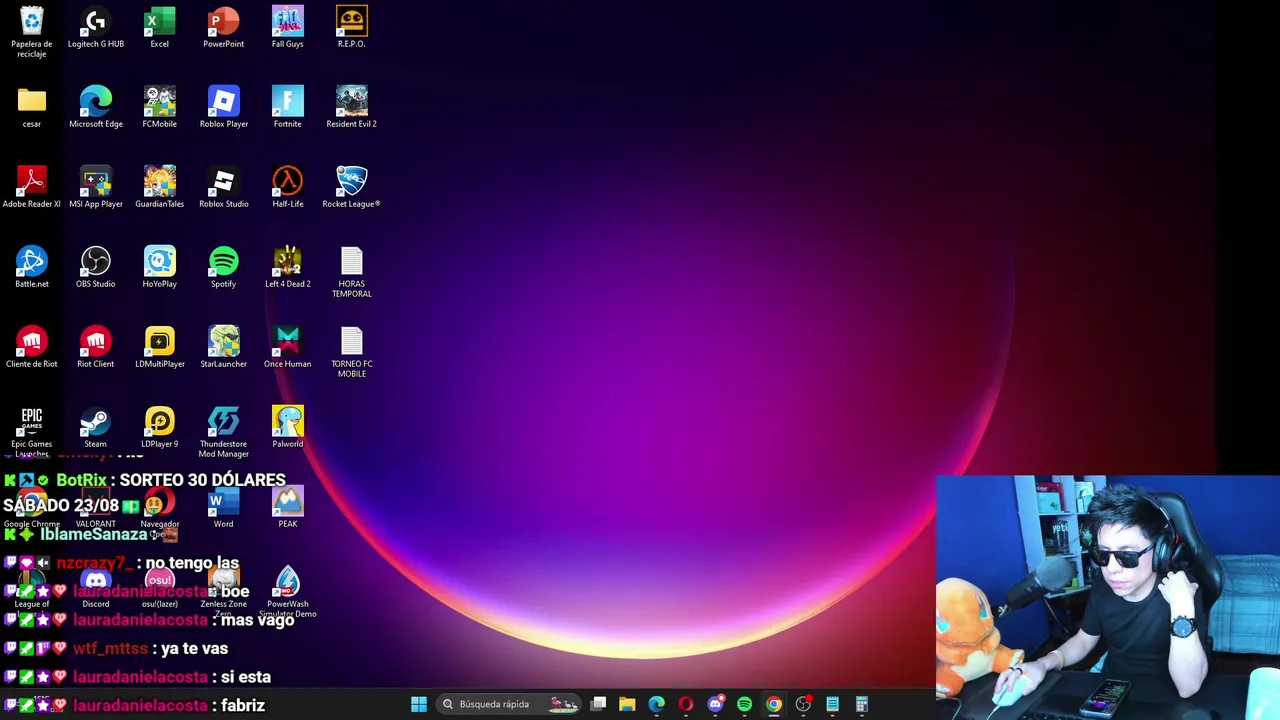Launch Logitech G HUB shortcut
Screen dimensions: 1280x720
96,28
